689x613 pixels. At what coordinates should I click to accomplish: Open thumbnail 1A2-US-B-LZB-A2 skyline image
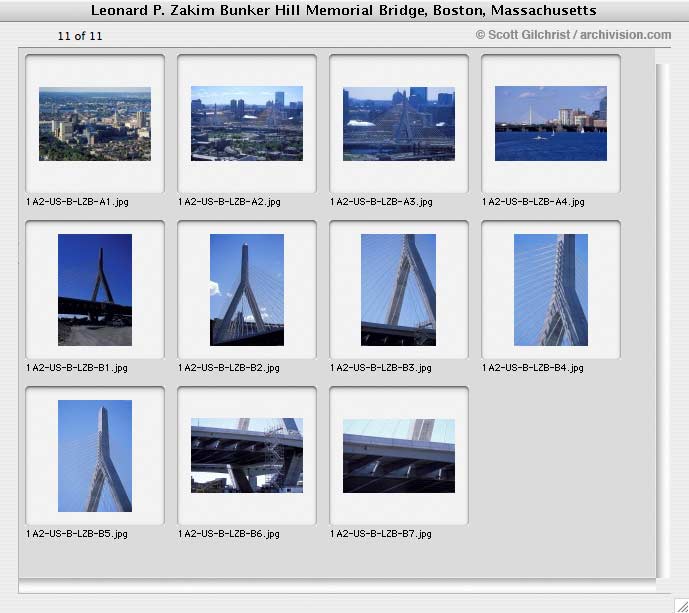[247, 123]
